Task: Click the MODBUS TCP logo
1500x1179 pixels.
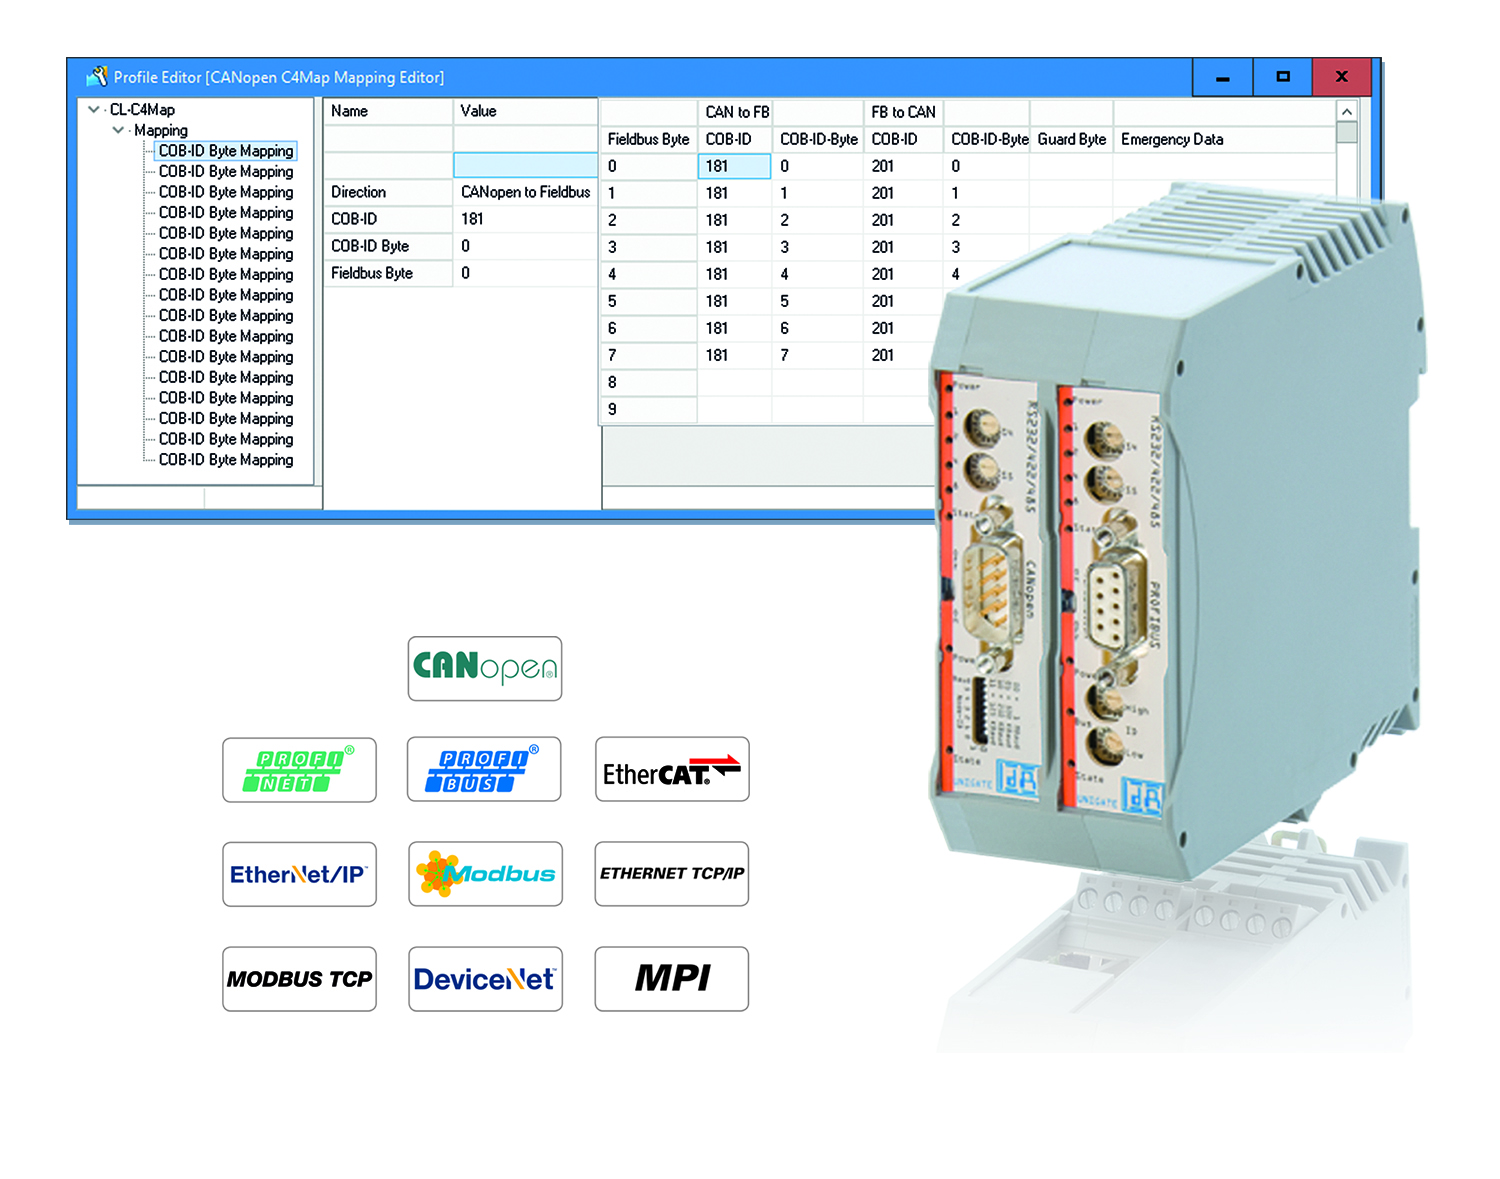Action: point(299,978)
